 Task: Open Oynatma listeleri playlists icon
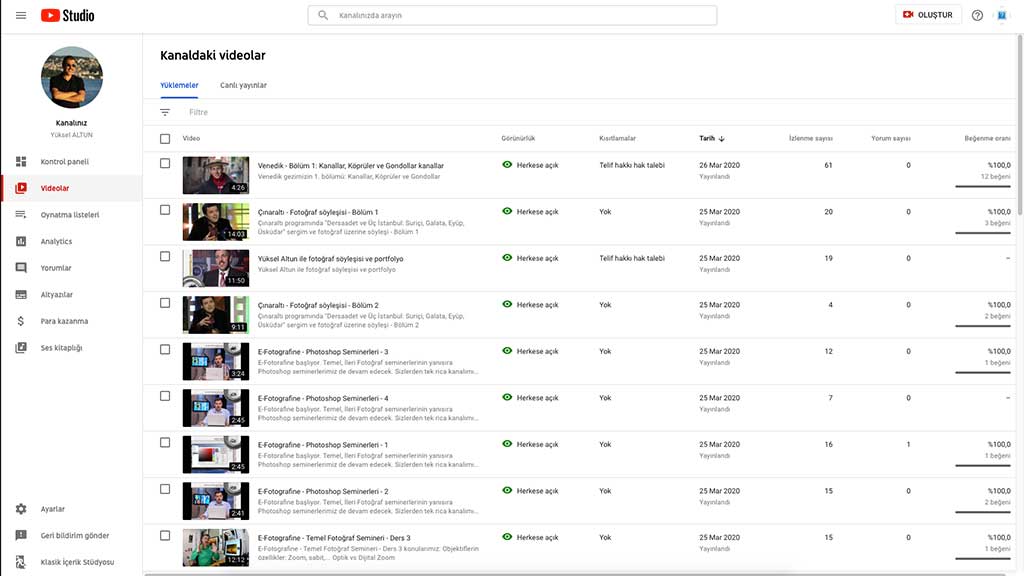tap(21, 214)
